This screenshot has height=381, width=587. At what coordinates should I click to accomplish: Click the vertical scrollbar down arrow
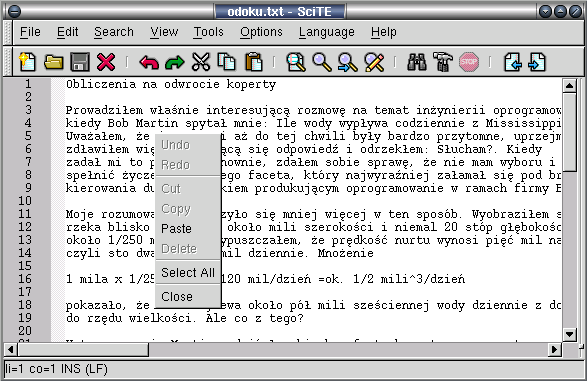[x=570, y=334]
